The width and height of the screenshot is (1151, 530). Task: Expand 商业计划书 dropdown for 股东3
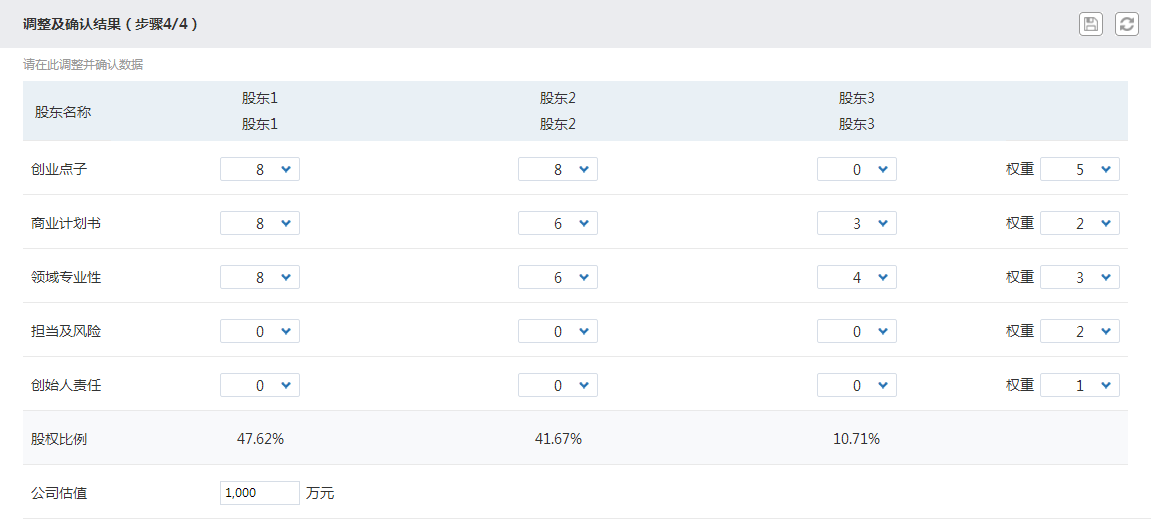coord(857,223)
